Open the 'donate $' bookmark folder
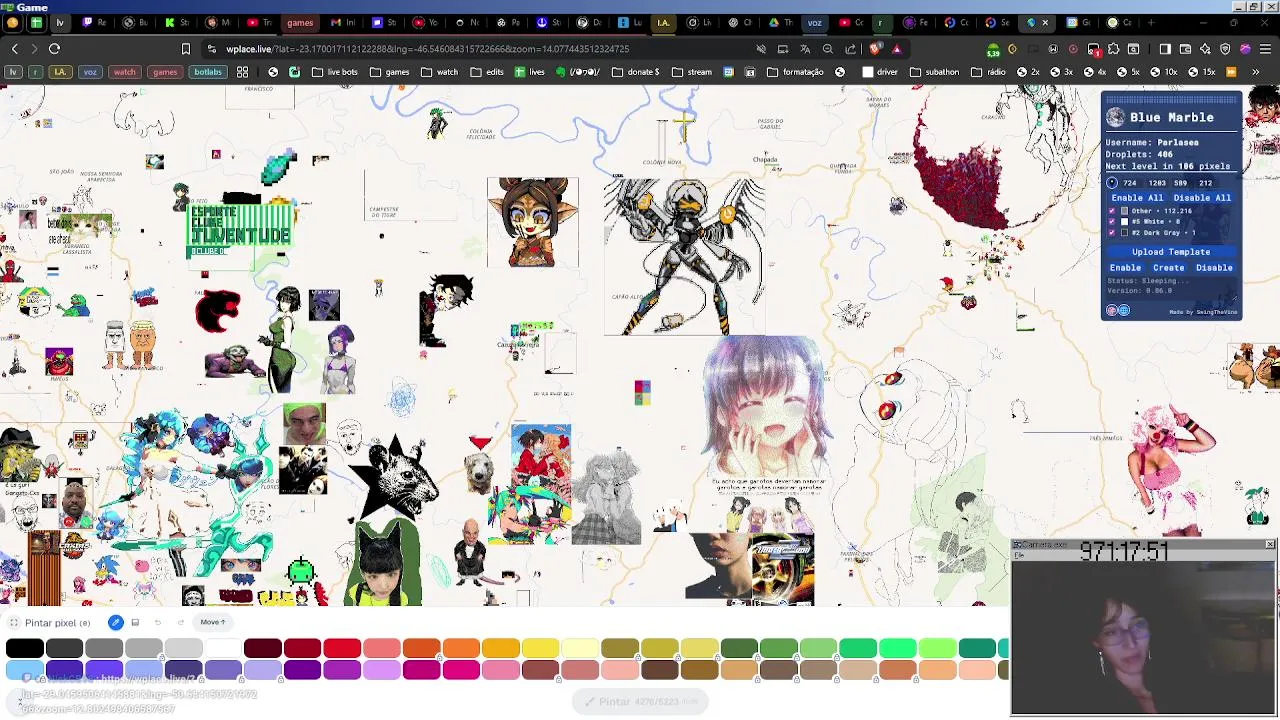Screen dimensions: 1280x720 [635, 72]
